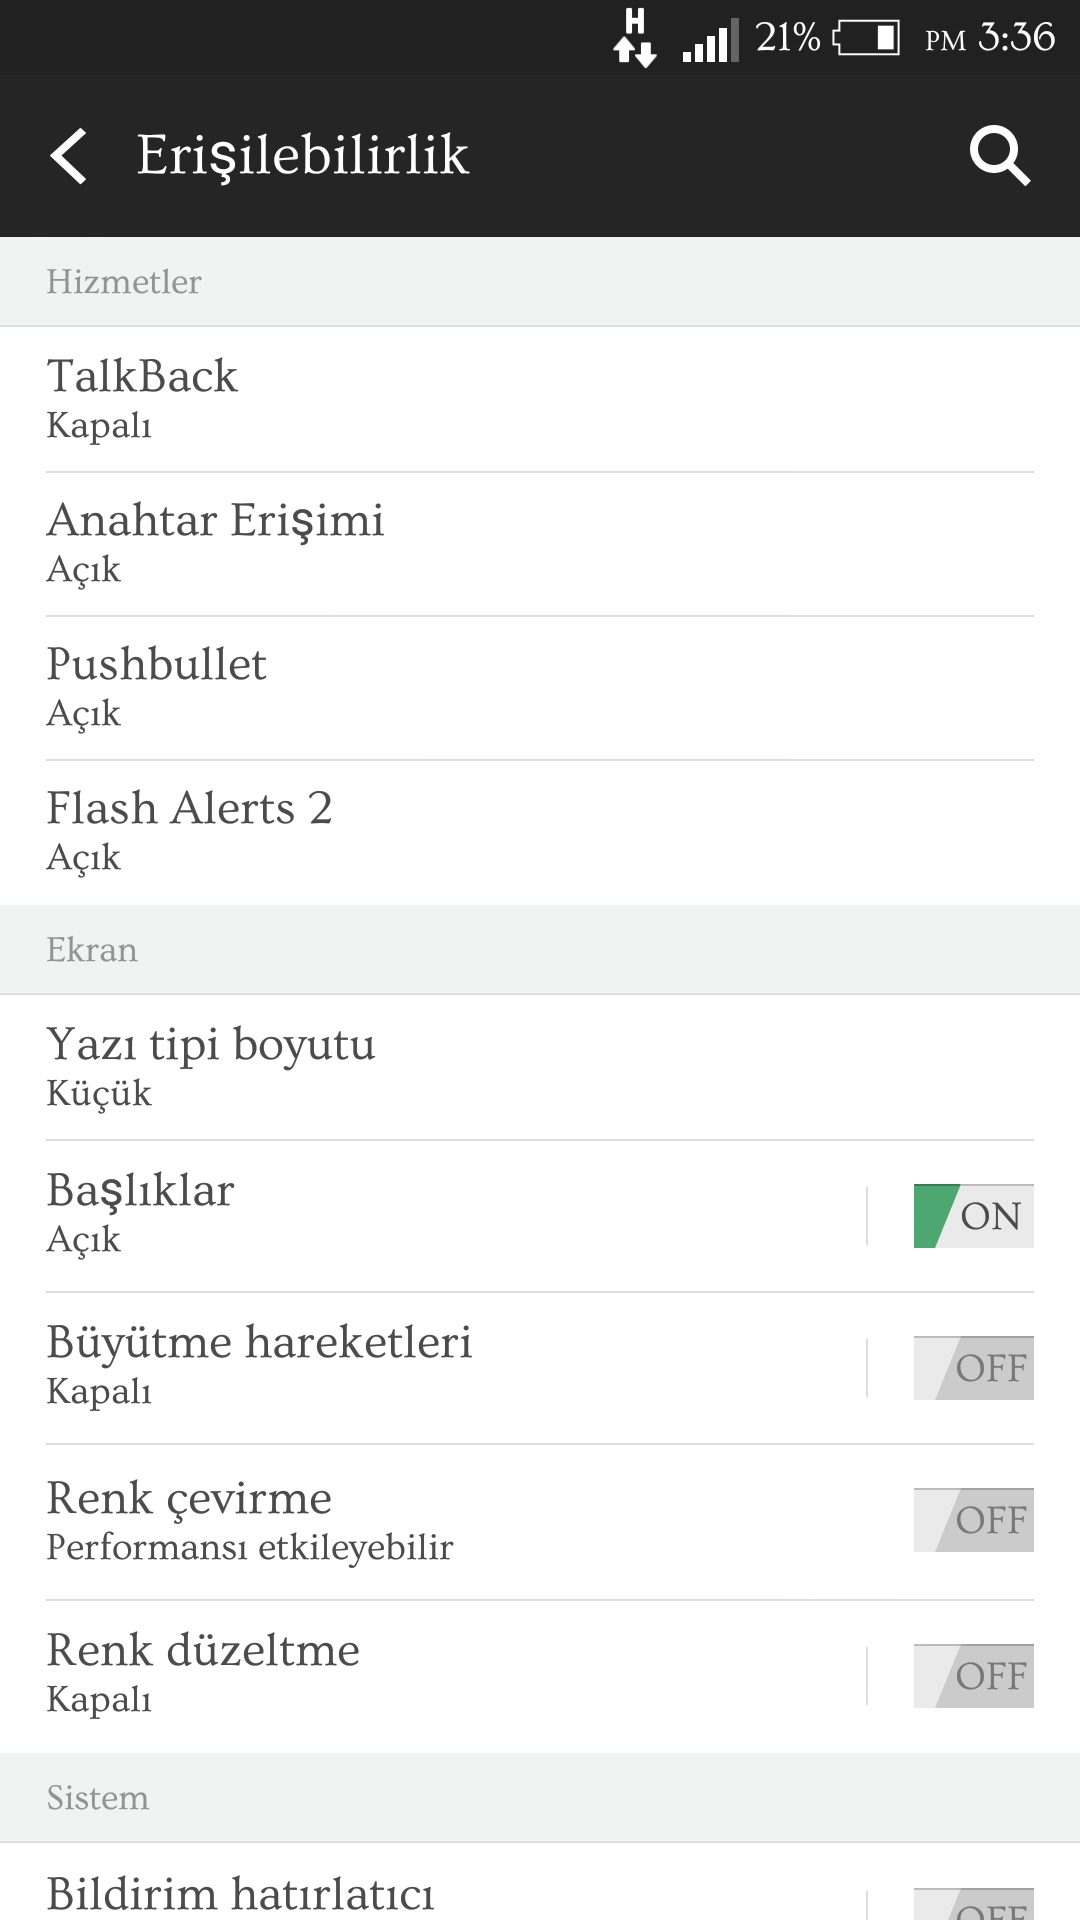The width and height of the screenshot is (1080, 1920).
Task: Open Flash Alerts 2 service
Action: pos(540,833)
